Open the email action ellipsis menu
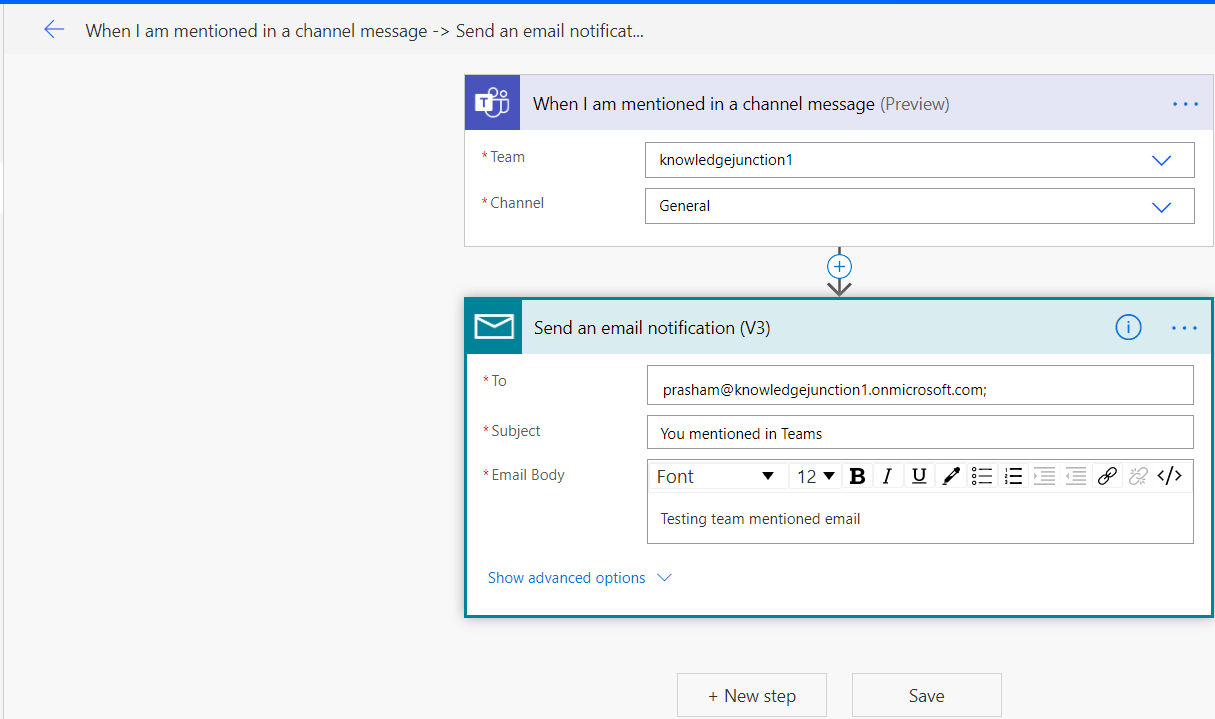 (1184, 328)
